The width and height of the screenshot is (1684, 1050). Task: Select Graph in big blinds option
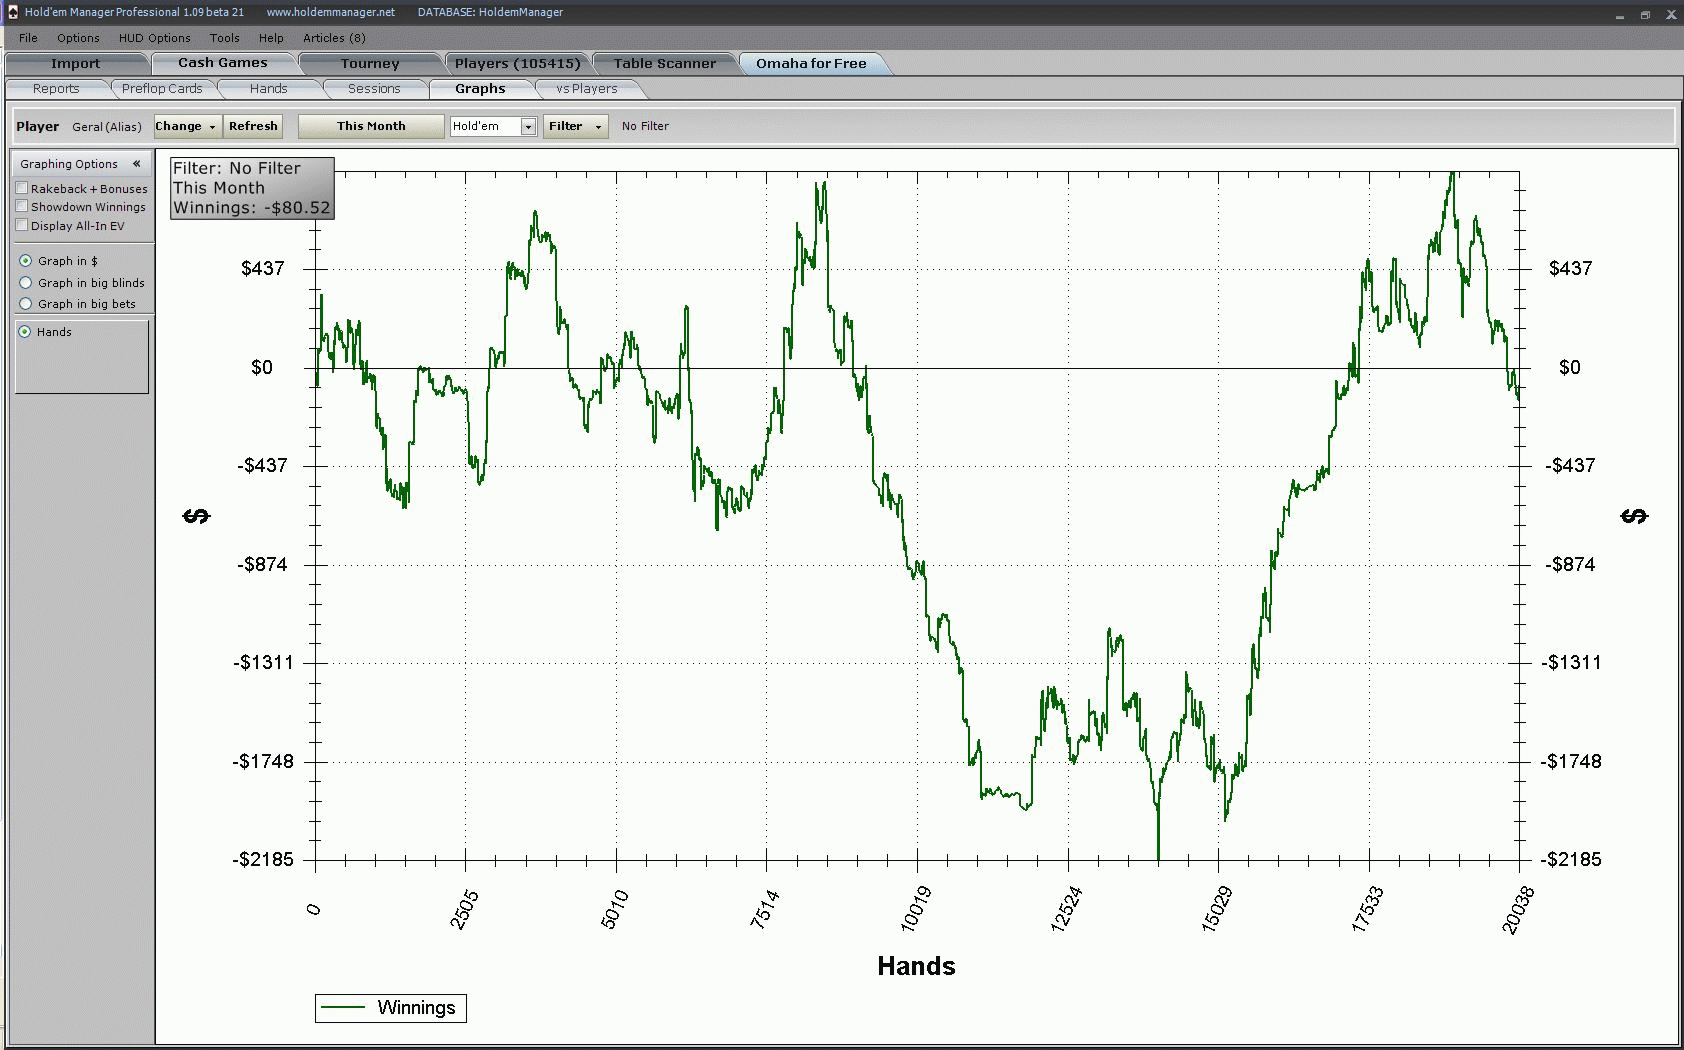26,283
